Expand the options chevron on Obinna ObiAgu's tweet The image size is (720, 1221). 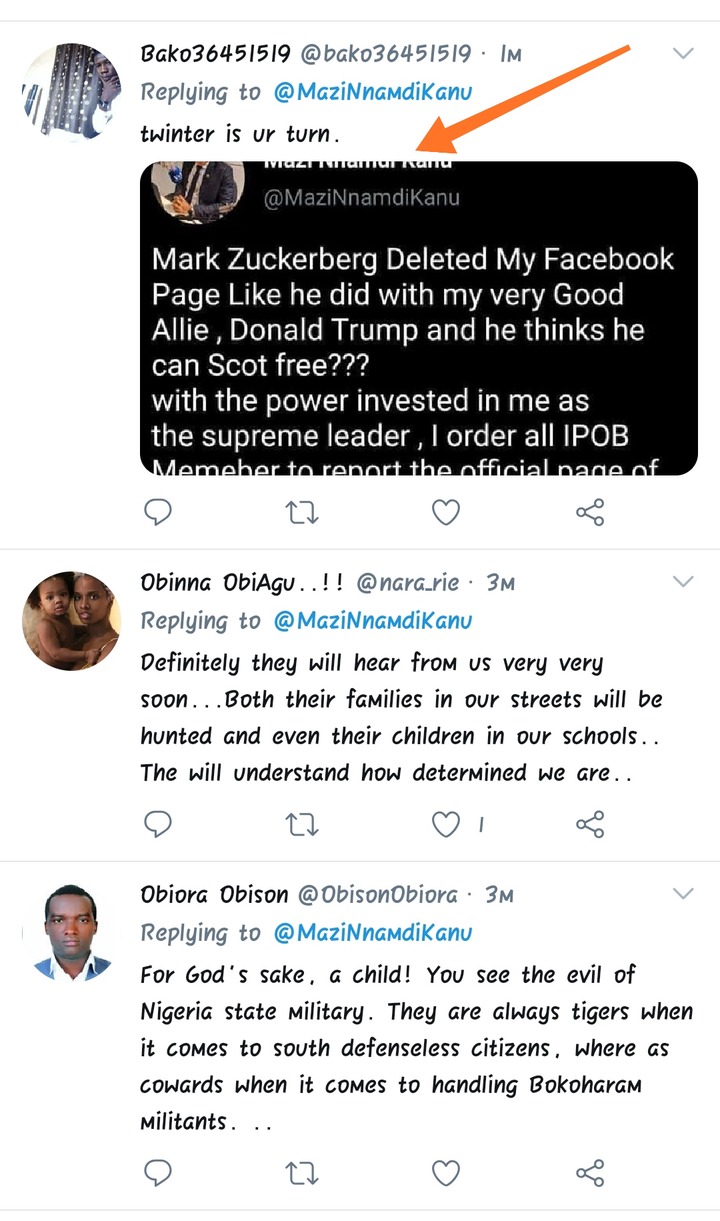[x=683, y=582]
